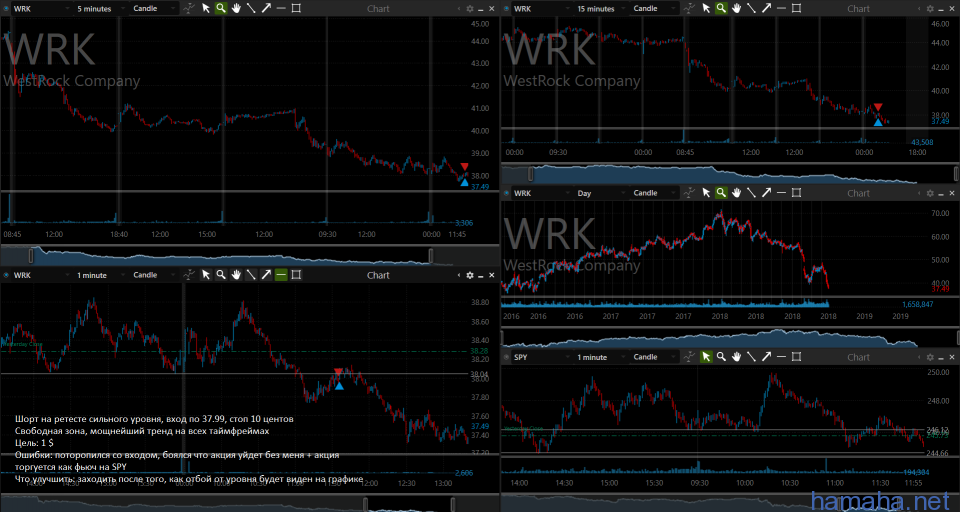This screenshot has width=960, height=512.
Task: Select the arrow drawing tool in SPY chart
Action: click(x=766, y=357)
